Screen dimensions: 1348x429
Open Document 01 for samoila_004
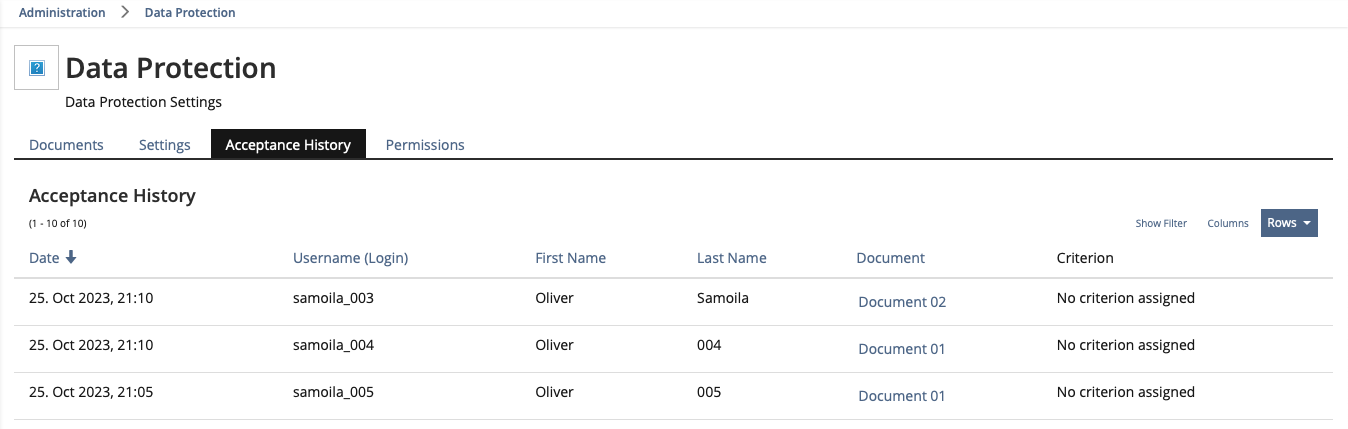[x=901, y=349]
